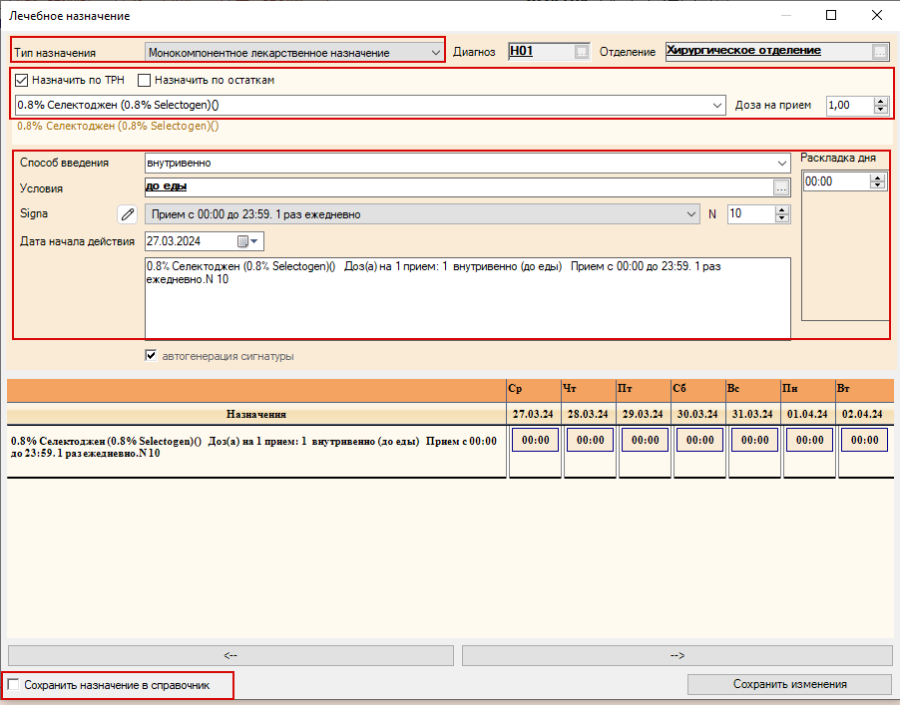Click the 'Раскладка дня' 00:00 time field
Image resolution: width=900 pixels, height=705 pixels.
click(x=836, y=181)
